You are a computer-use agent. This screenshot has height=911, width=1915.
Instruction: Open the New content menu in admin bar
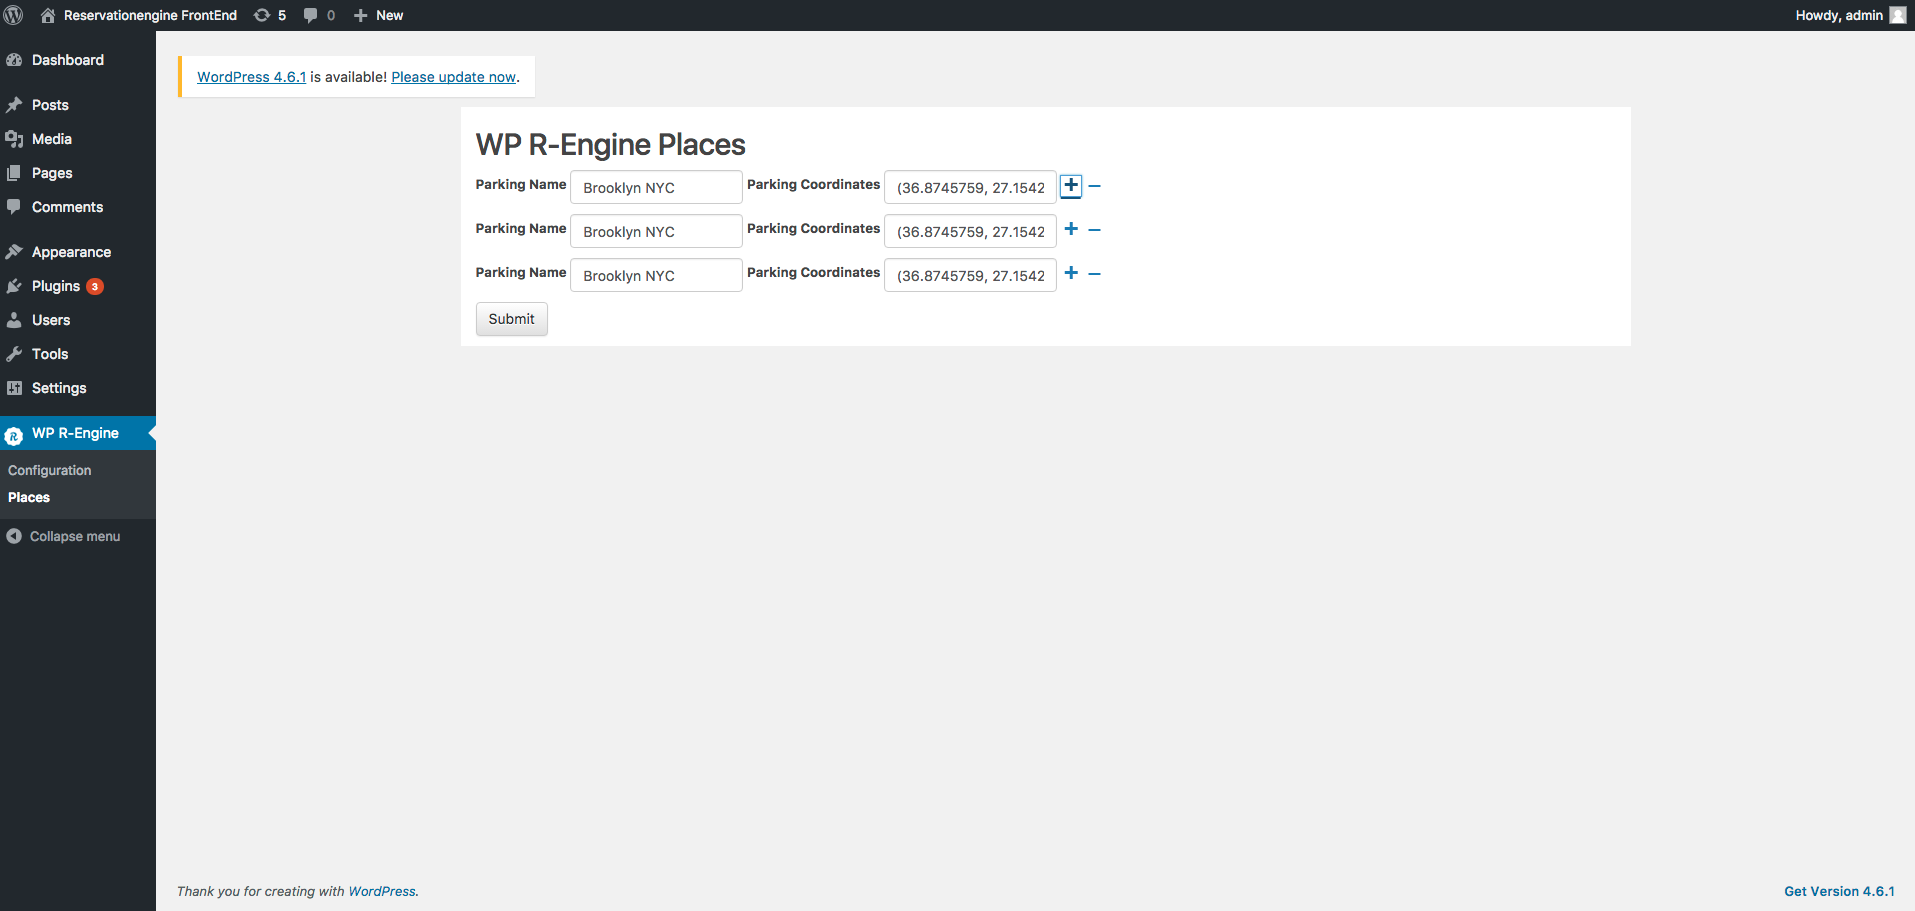click(x=379, y=15)
